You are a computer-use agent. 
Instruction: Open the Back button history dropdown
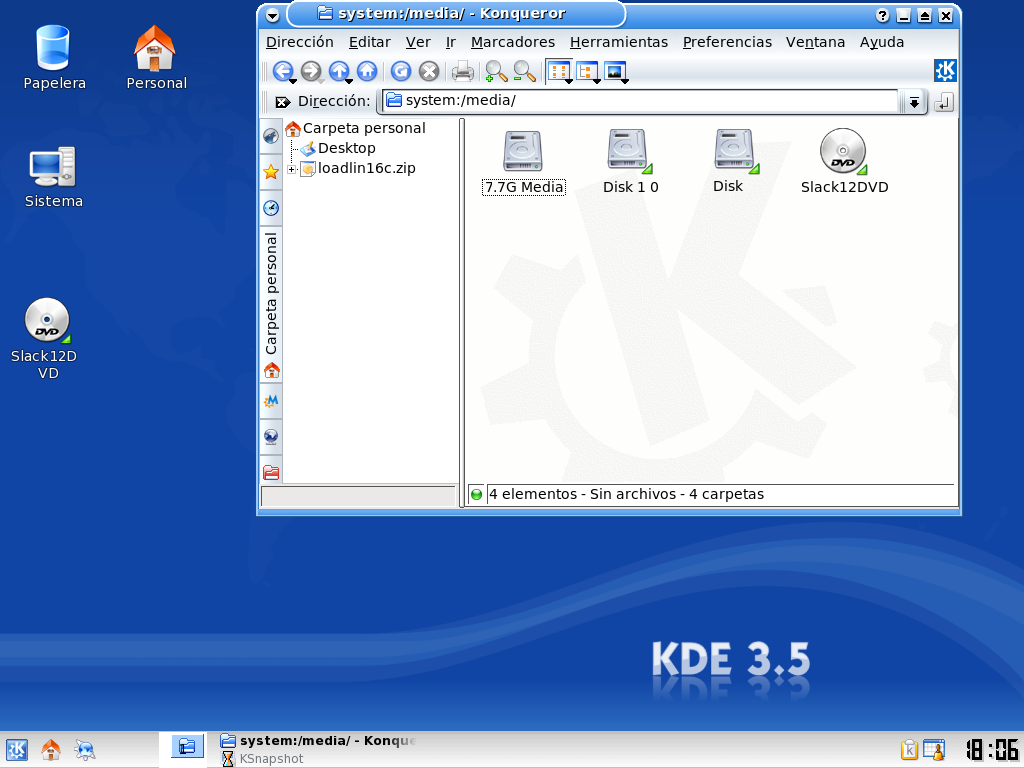(x=293, y=81)
